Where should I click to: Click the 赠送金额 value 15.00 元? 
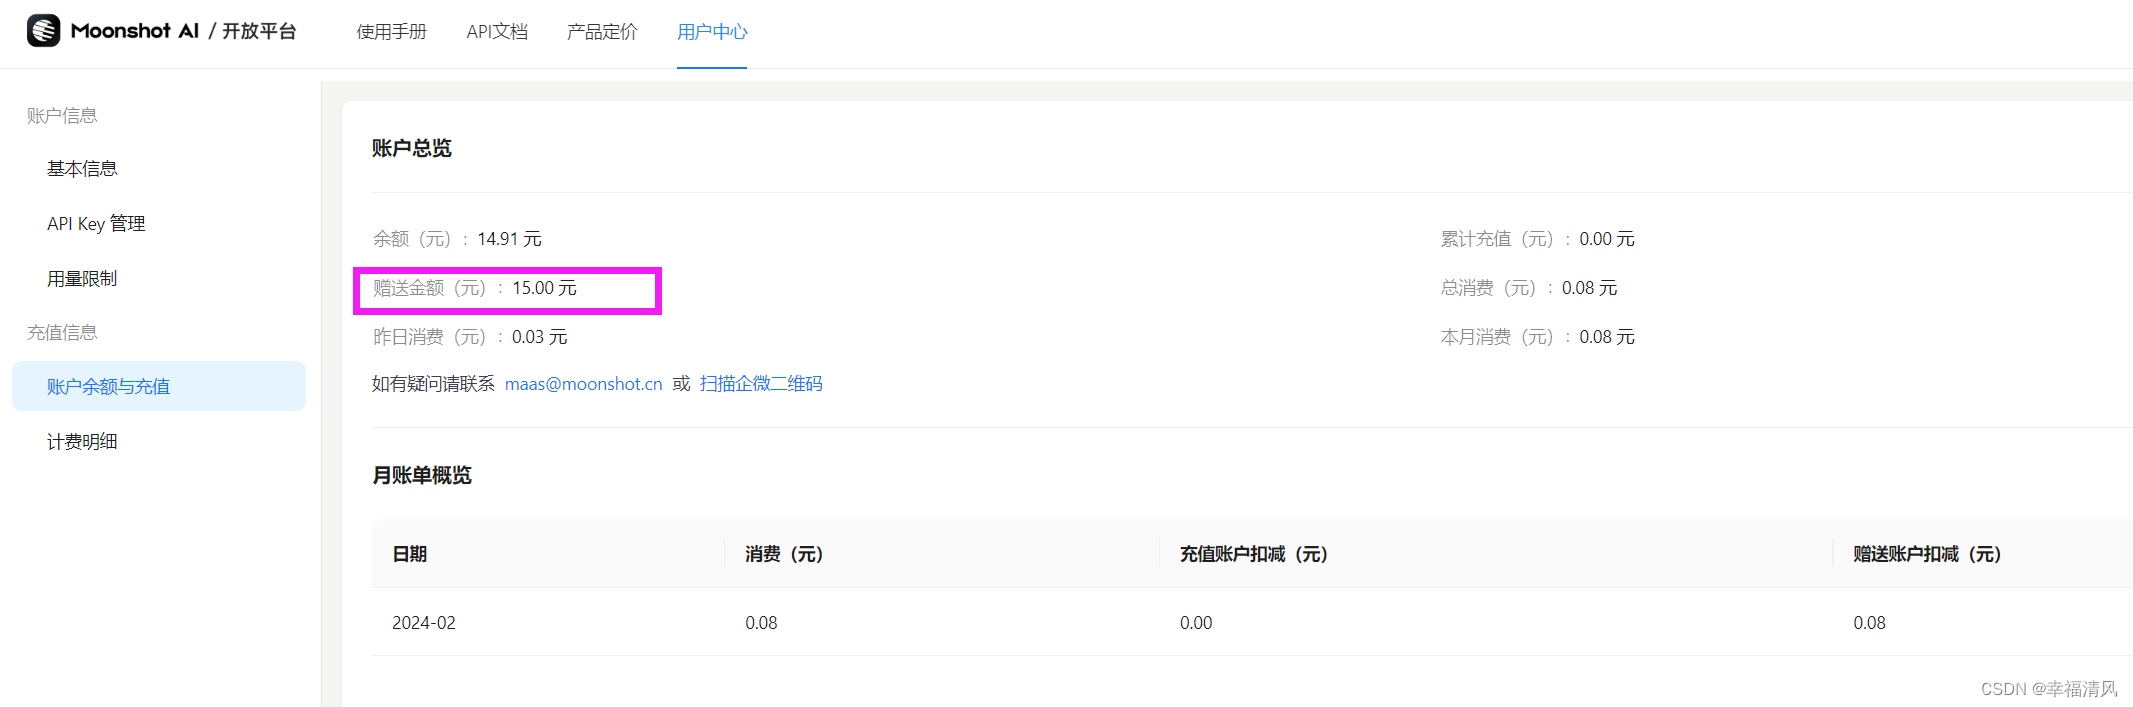coord(544,288)
